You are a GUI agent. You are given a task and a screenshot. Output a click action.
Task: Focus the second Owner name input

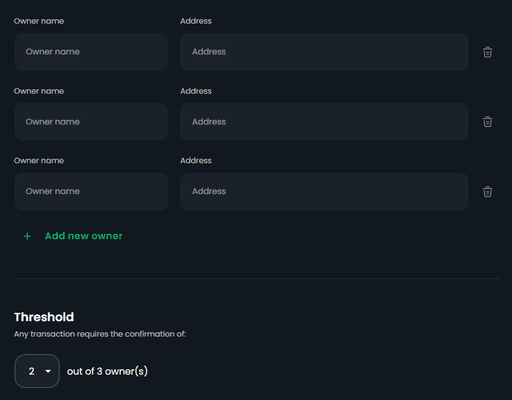coord(91,122)
